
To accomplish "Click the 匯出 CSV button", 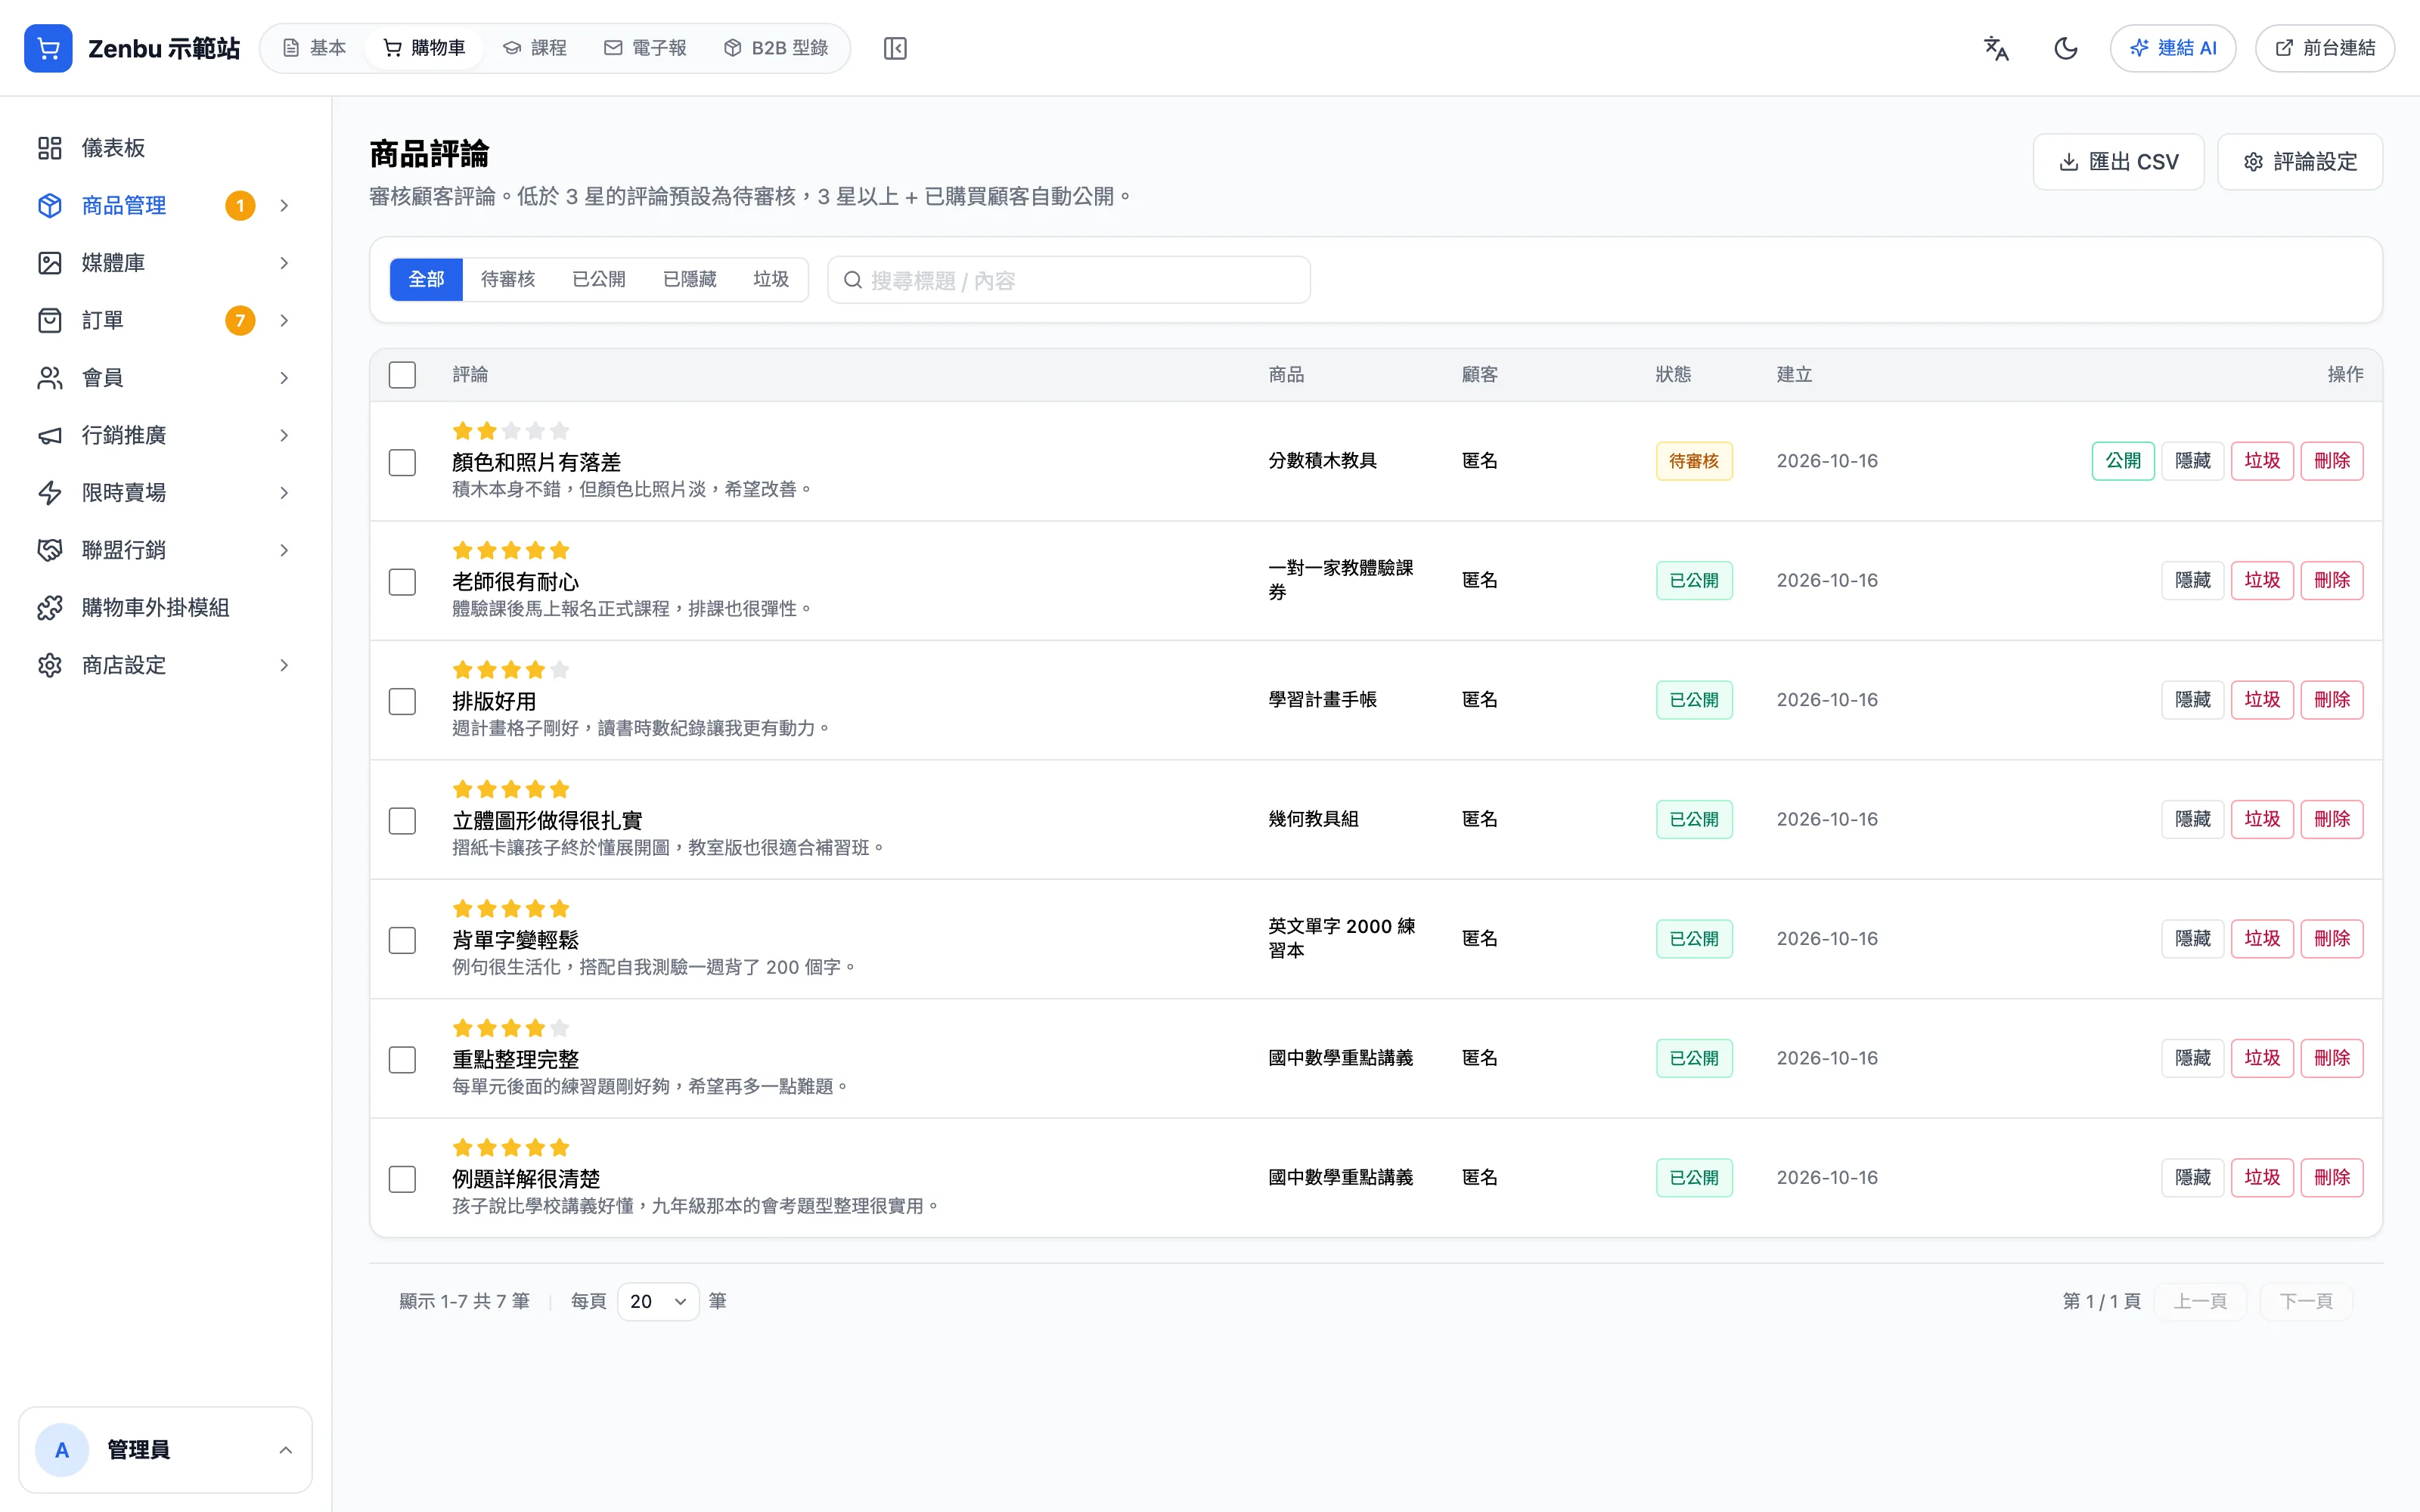I will [2119, 162].
